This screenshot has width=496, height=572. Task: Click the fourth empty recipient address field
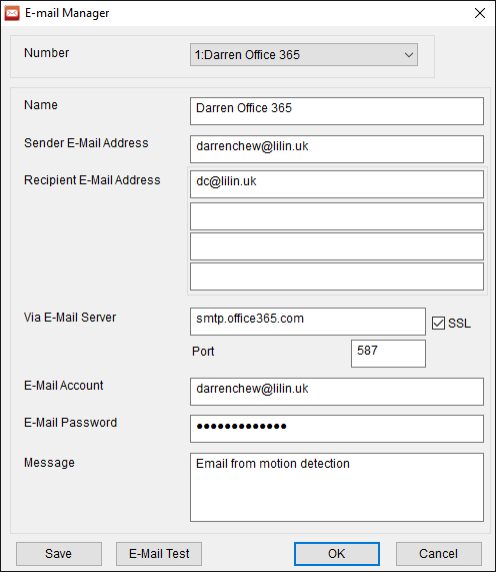coord(337,277)
